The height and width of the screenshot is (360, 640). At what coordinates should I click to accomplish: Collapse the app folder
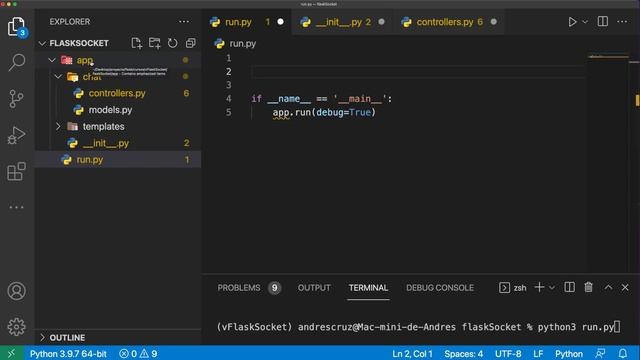click(x=52, y=60)
